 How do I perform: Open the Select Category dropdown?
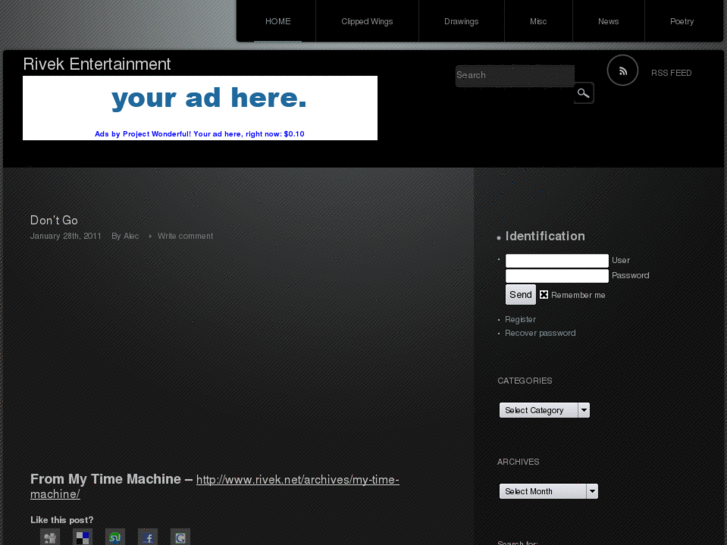pyautogui.click(x=544, y=410)
